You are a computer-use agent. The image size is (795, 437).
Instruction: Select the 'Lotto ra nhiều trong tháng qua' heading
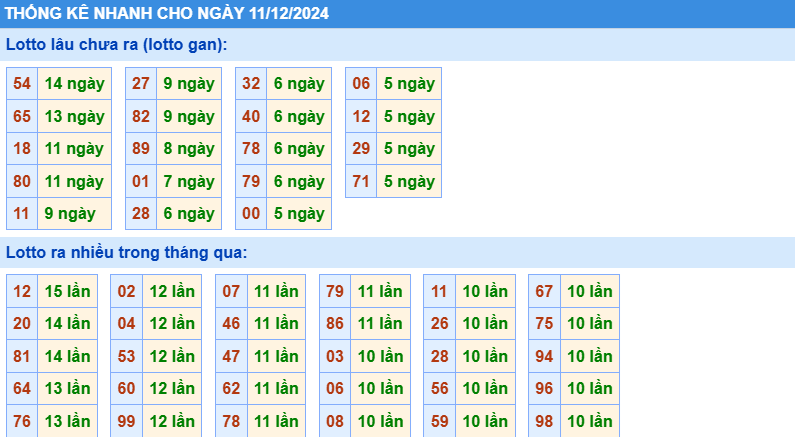pos(126,252)
